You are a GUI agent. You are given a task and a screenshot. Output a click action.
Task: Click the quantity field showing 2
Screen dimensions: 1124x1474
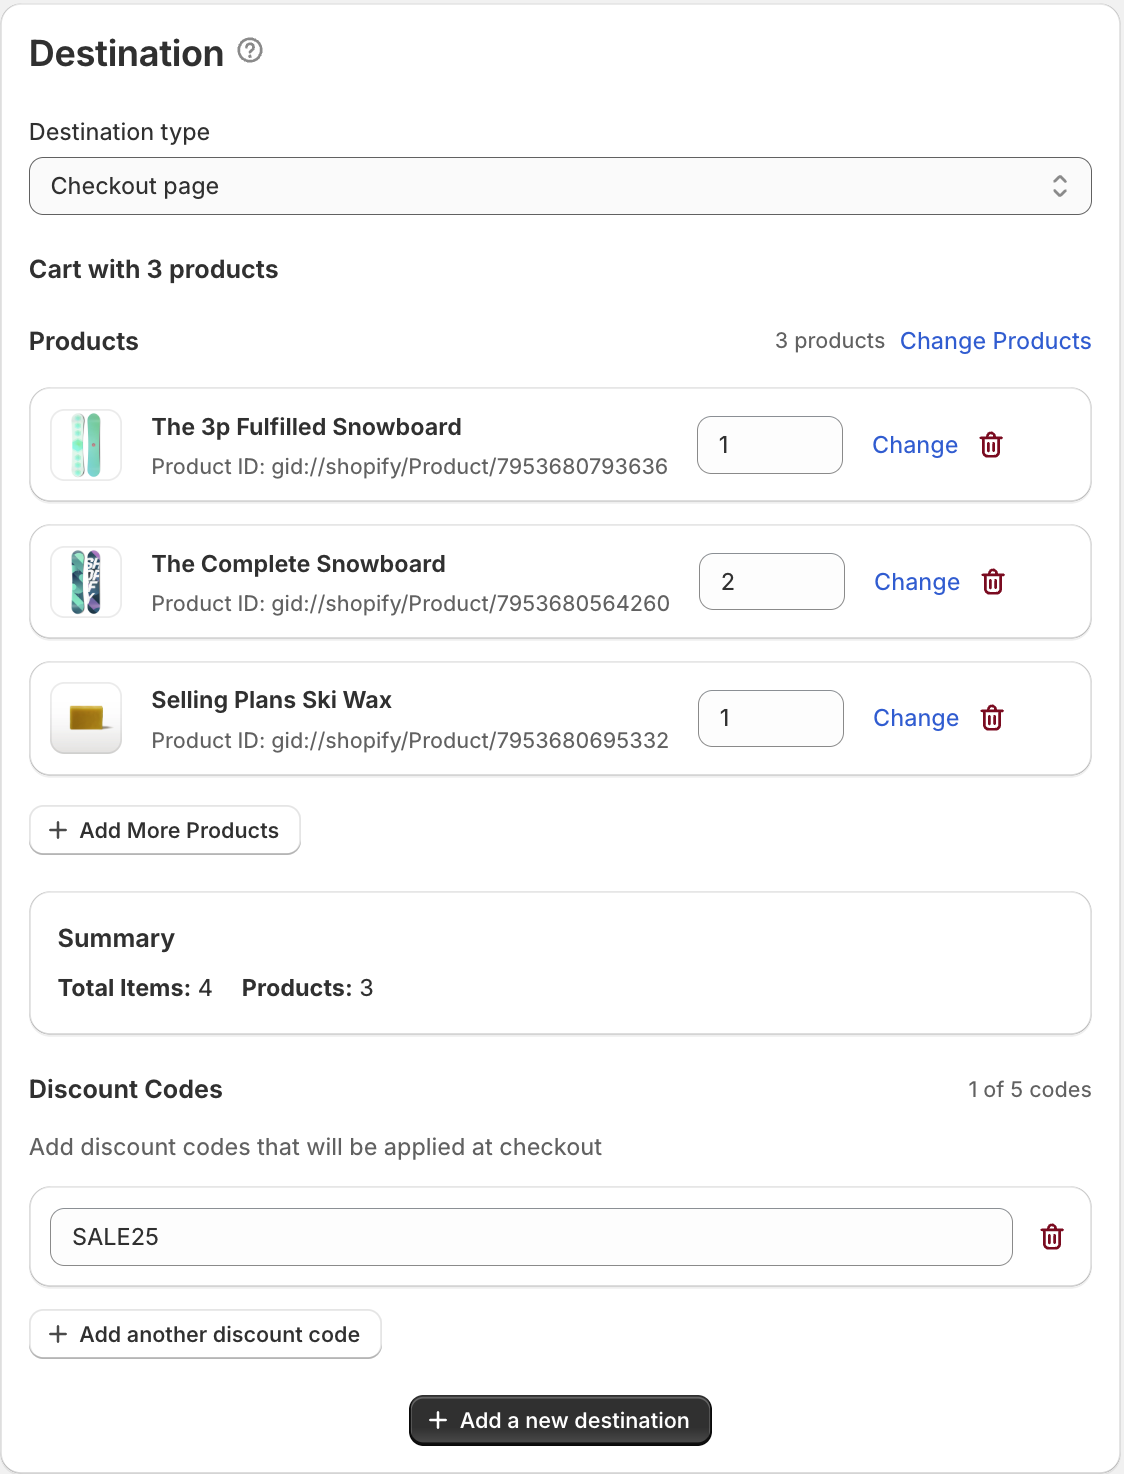coord(770,581)
